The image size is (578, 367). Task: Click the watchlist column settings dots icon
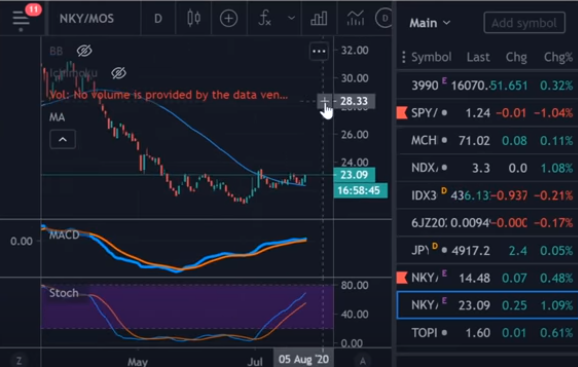coord(404,57)
